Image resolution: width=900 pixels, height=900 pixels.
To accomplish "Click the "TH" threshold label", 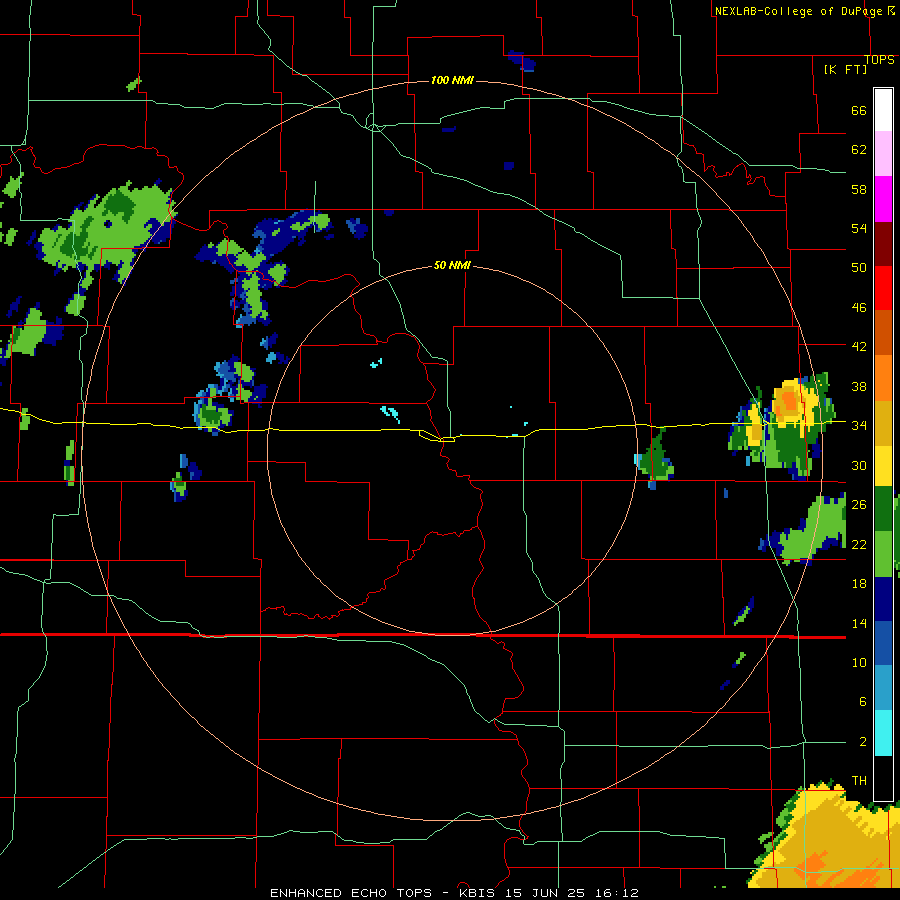I will tap(859, 780).
